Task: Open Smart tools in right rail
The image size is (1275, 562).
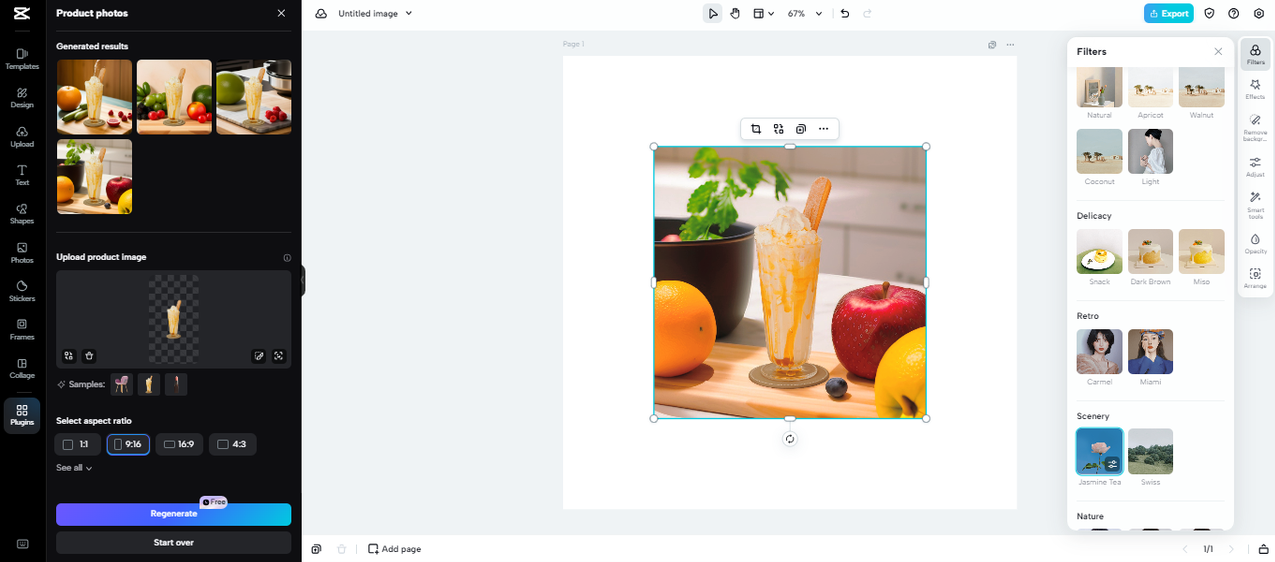Action: [1255, 204]
